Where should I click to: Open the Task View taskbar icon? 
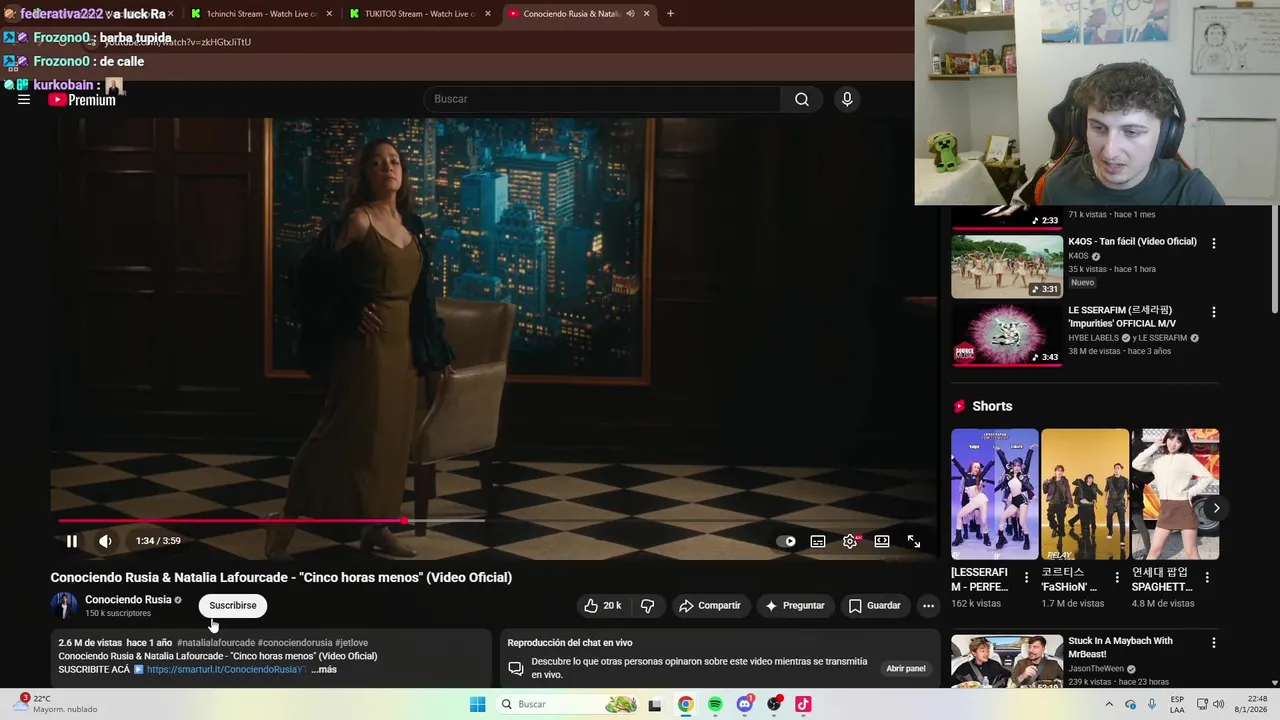655,704
